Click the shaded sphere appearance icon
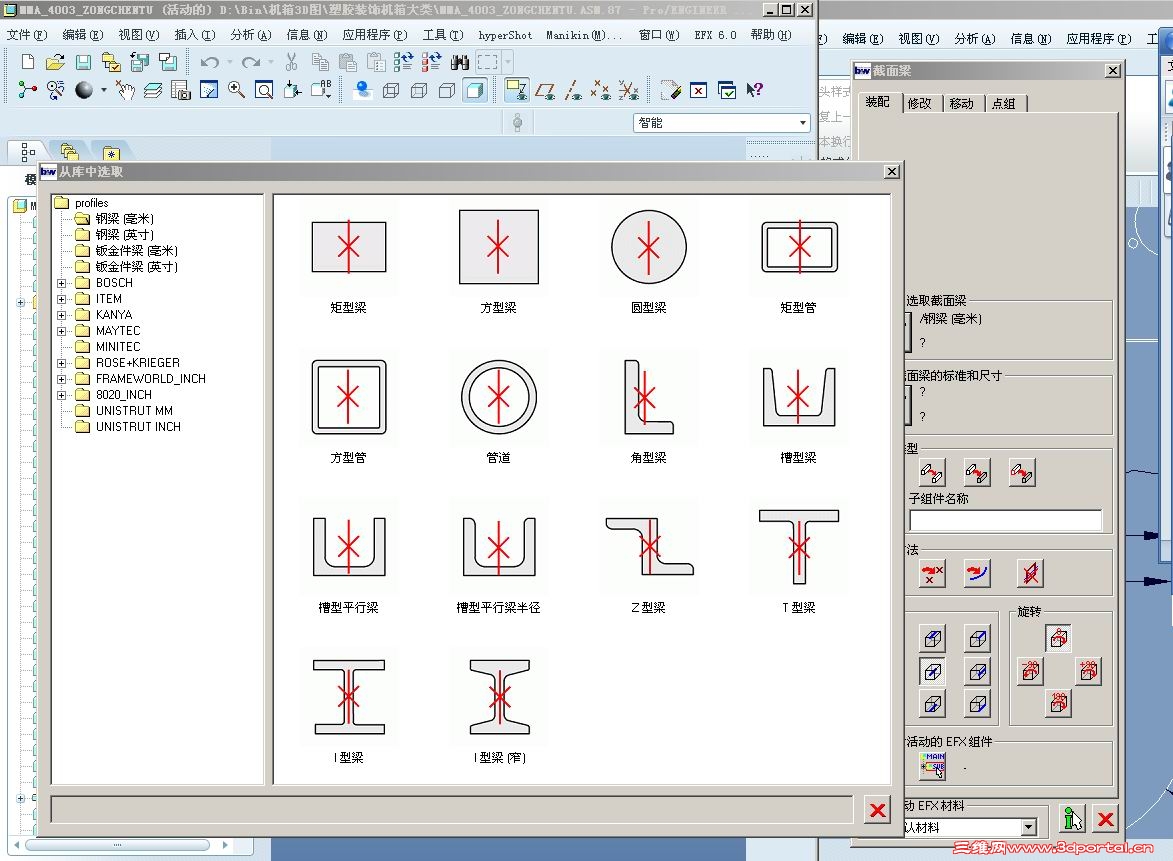 [84, 91]
